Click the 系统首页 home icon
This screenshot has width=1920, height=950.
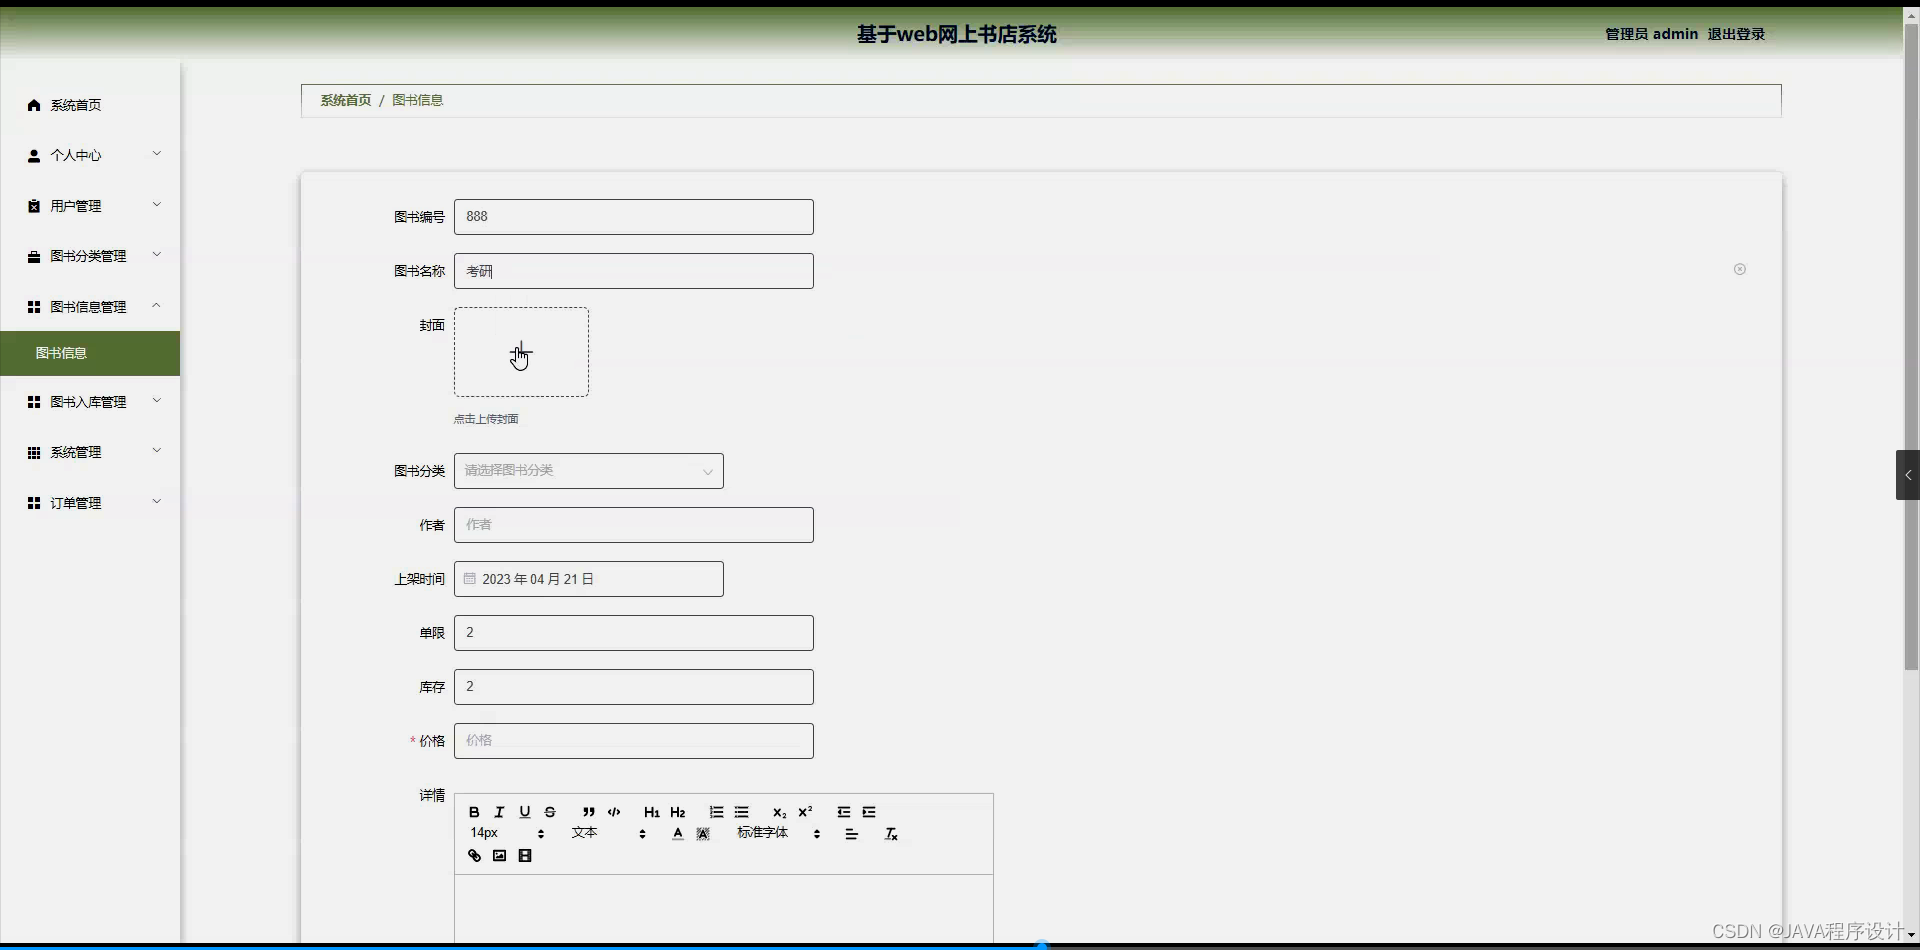(34, 105)
